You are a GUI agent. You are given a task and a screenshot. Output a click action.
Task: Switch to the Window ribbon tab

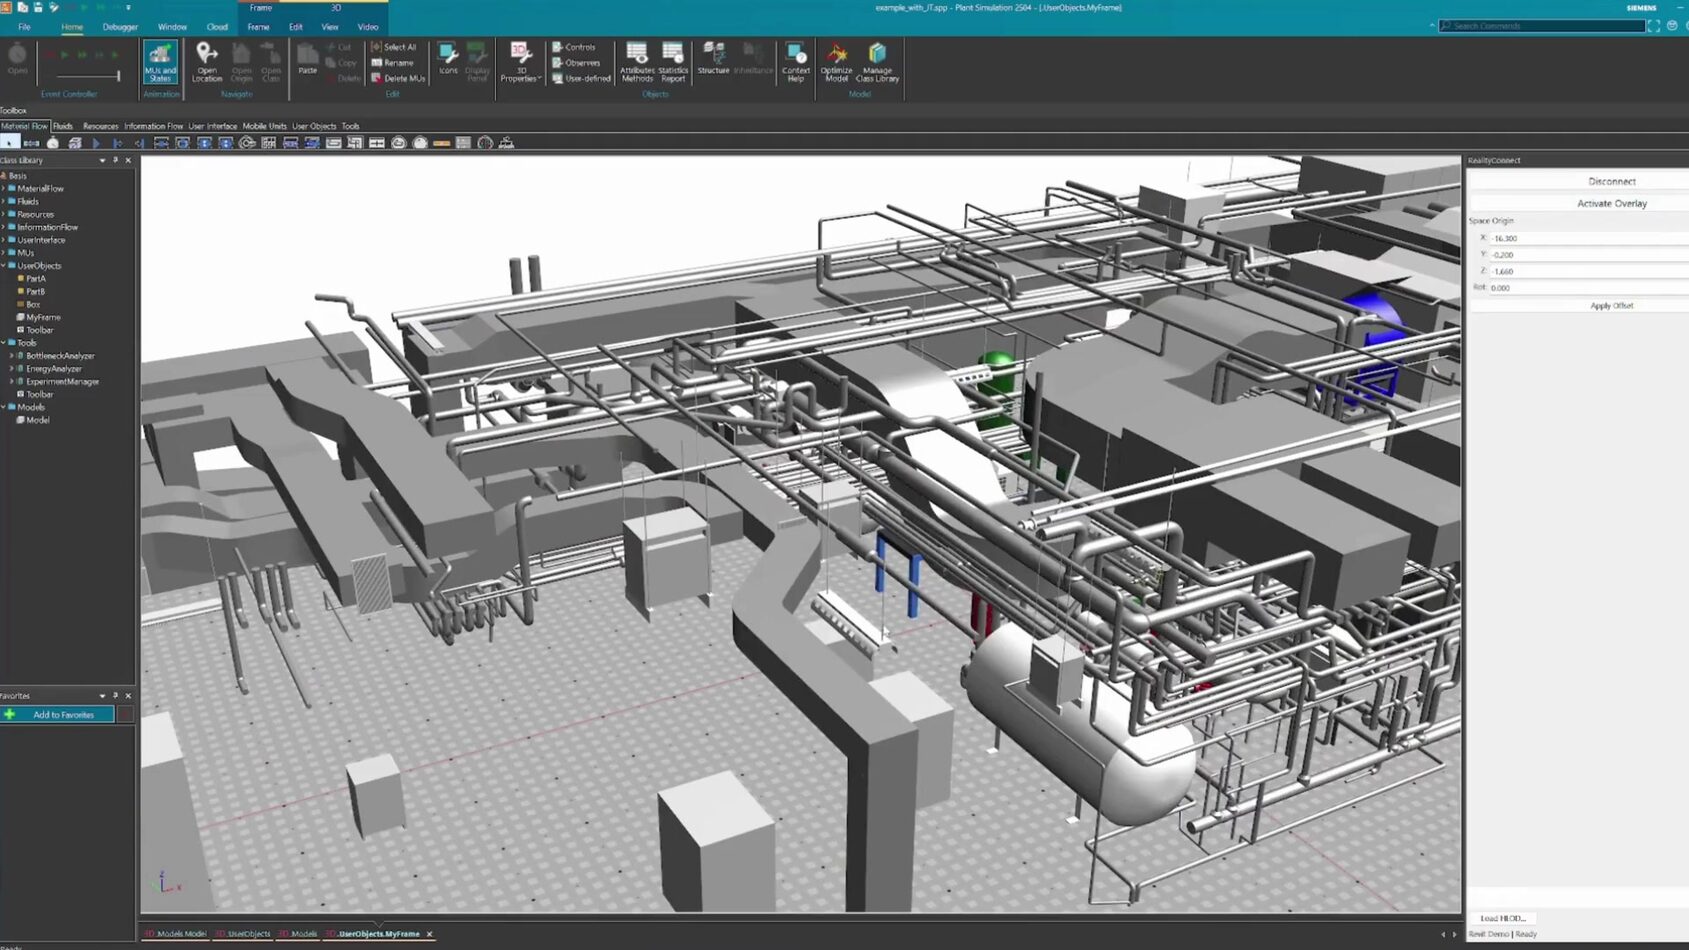click(172, 27)
